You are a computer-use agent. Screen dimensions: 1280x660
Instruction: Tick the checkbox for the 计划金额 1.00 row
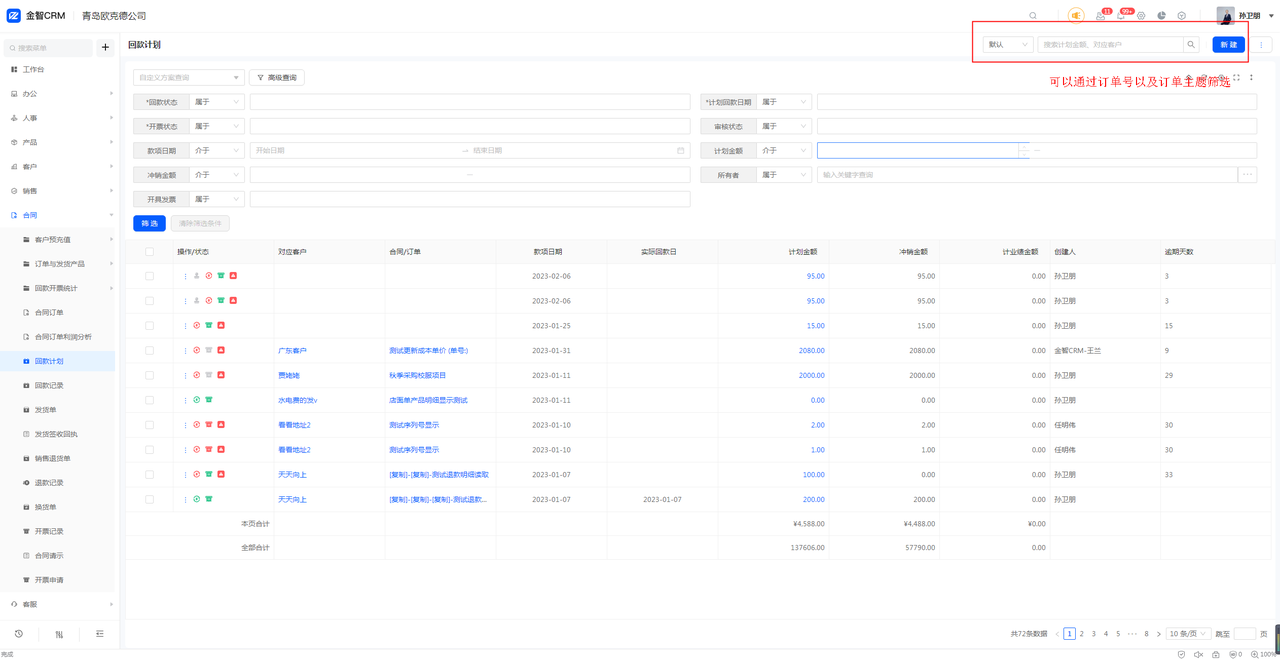pos(150,450)
